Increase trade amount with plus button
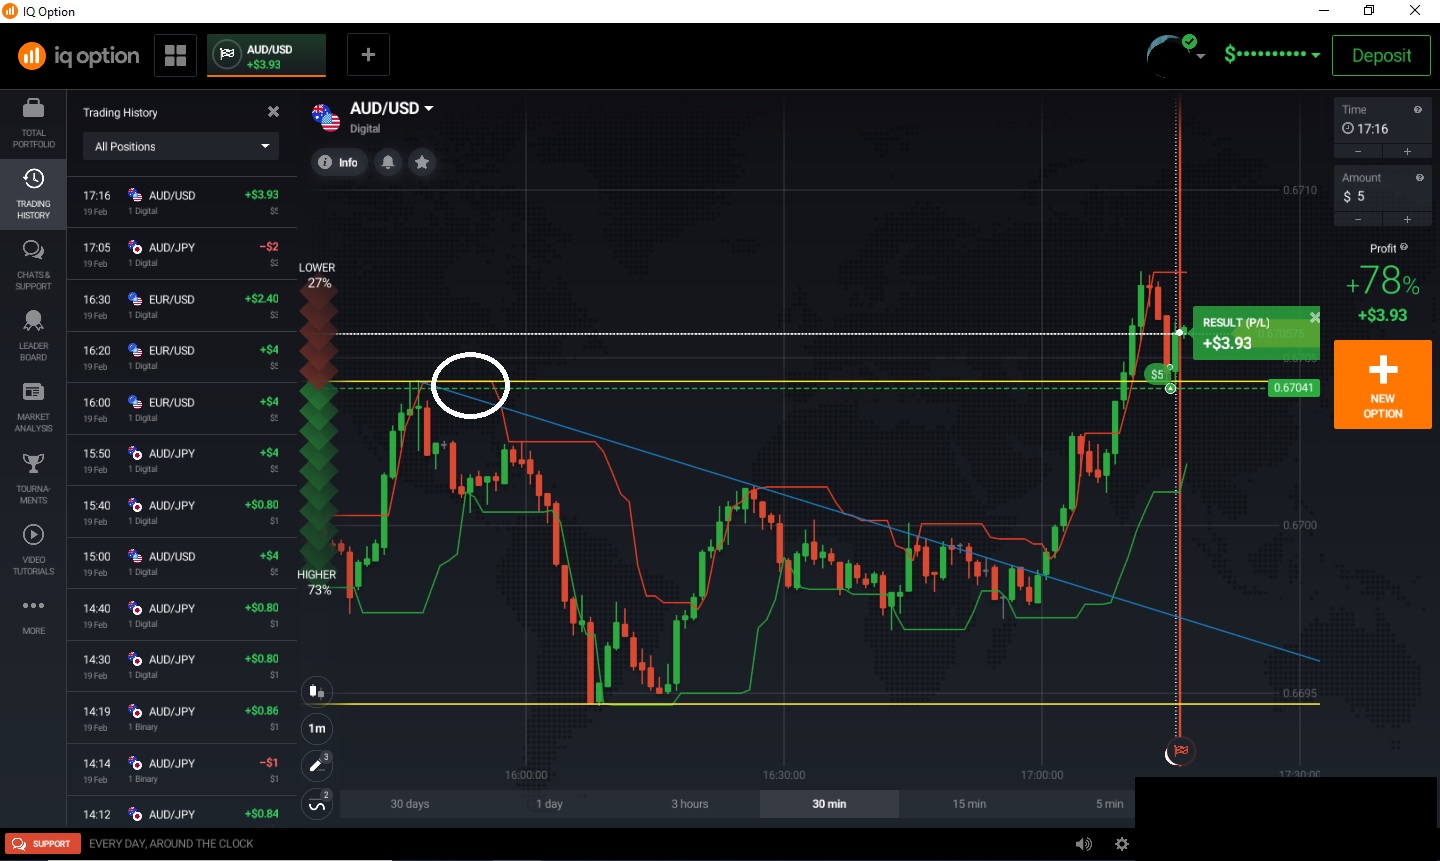The height and width of the screenshot is (861, 1440). 1407,219
